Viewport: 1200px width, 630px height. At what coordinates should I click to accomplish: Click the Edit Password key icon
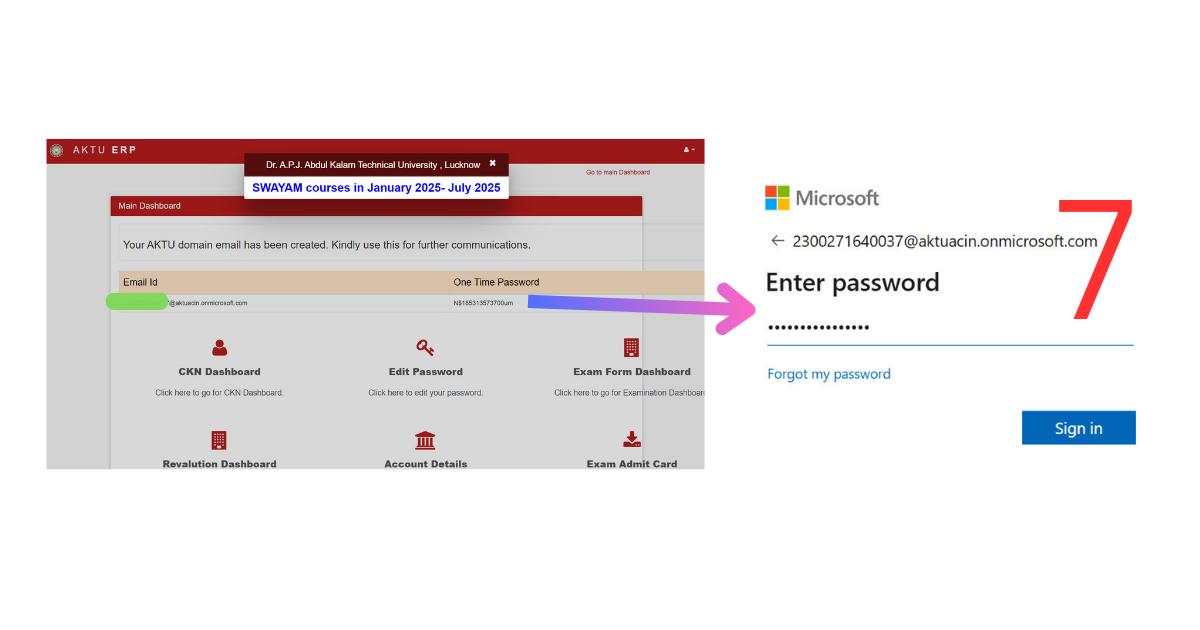click(425, 348)
